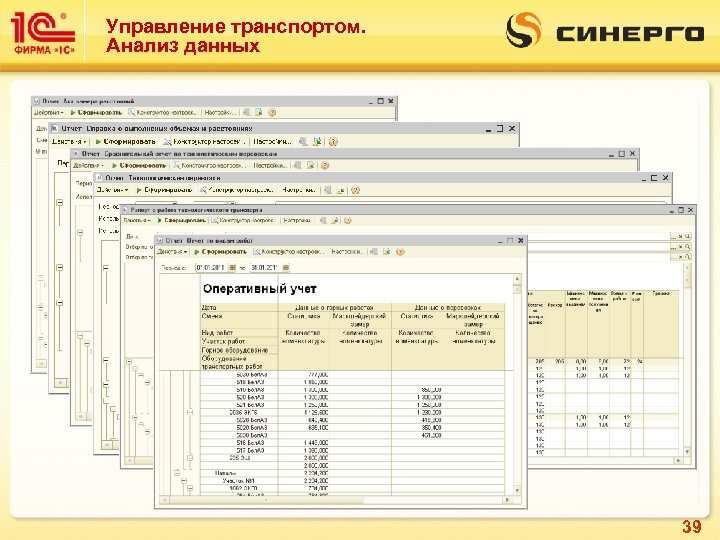Collapse the 256 ЭШ row group
Viewport: 720px width, 540px height.
pos(190,458)
